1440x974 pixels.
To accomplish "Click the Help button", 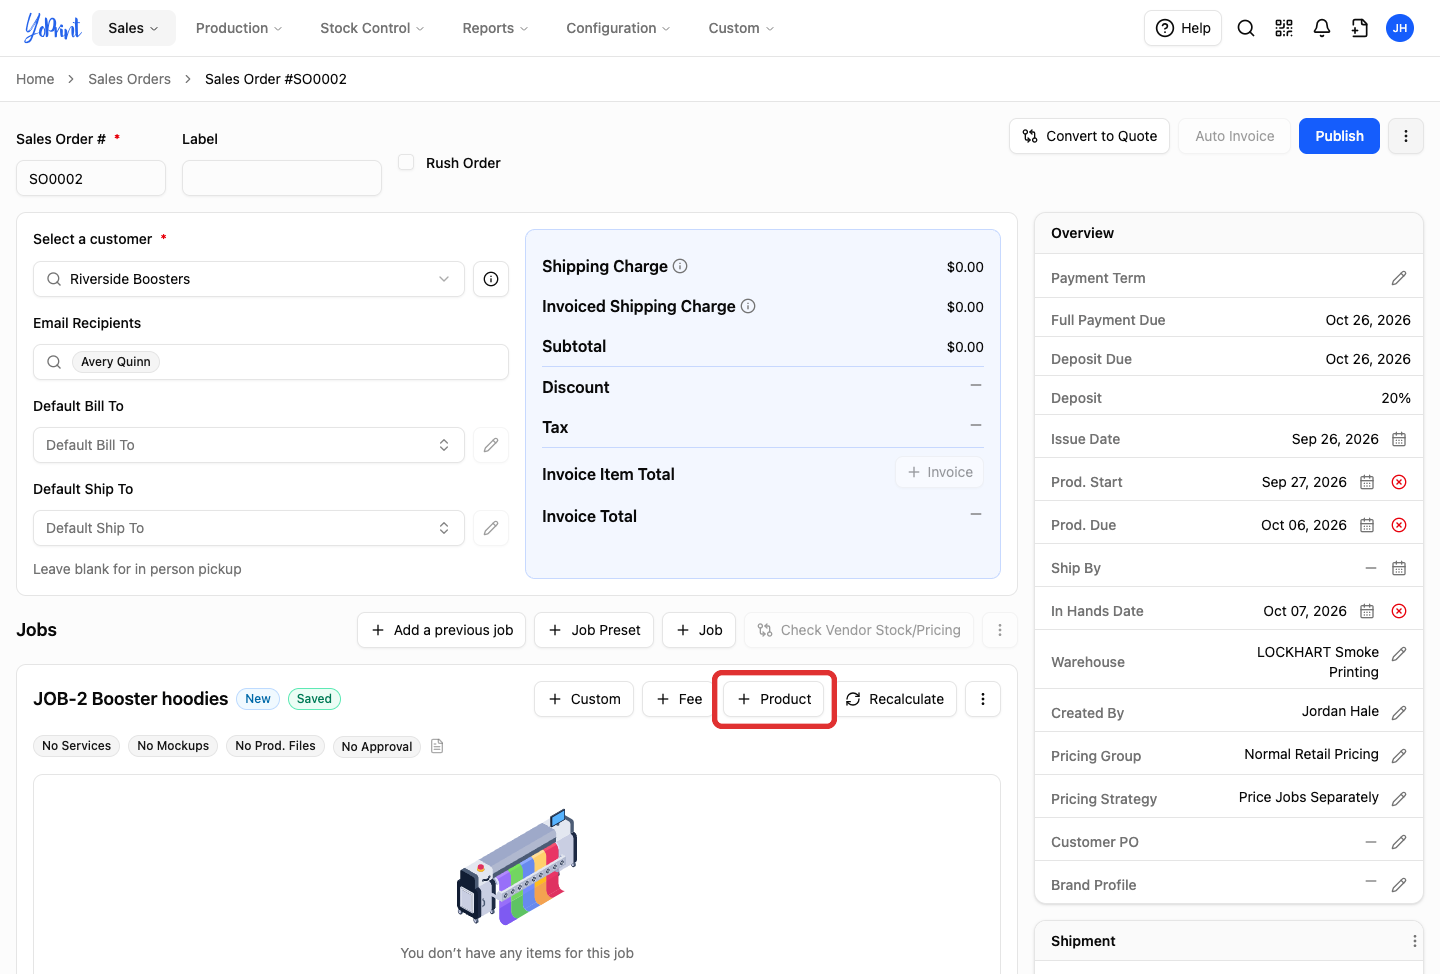I will (1183, 28).
